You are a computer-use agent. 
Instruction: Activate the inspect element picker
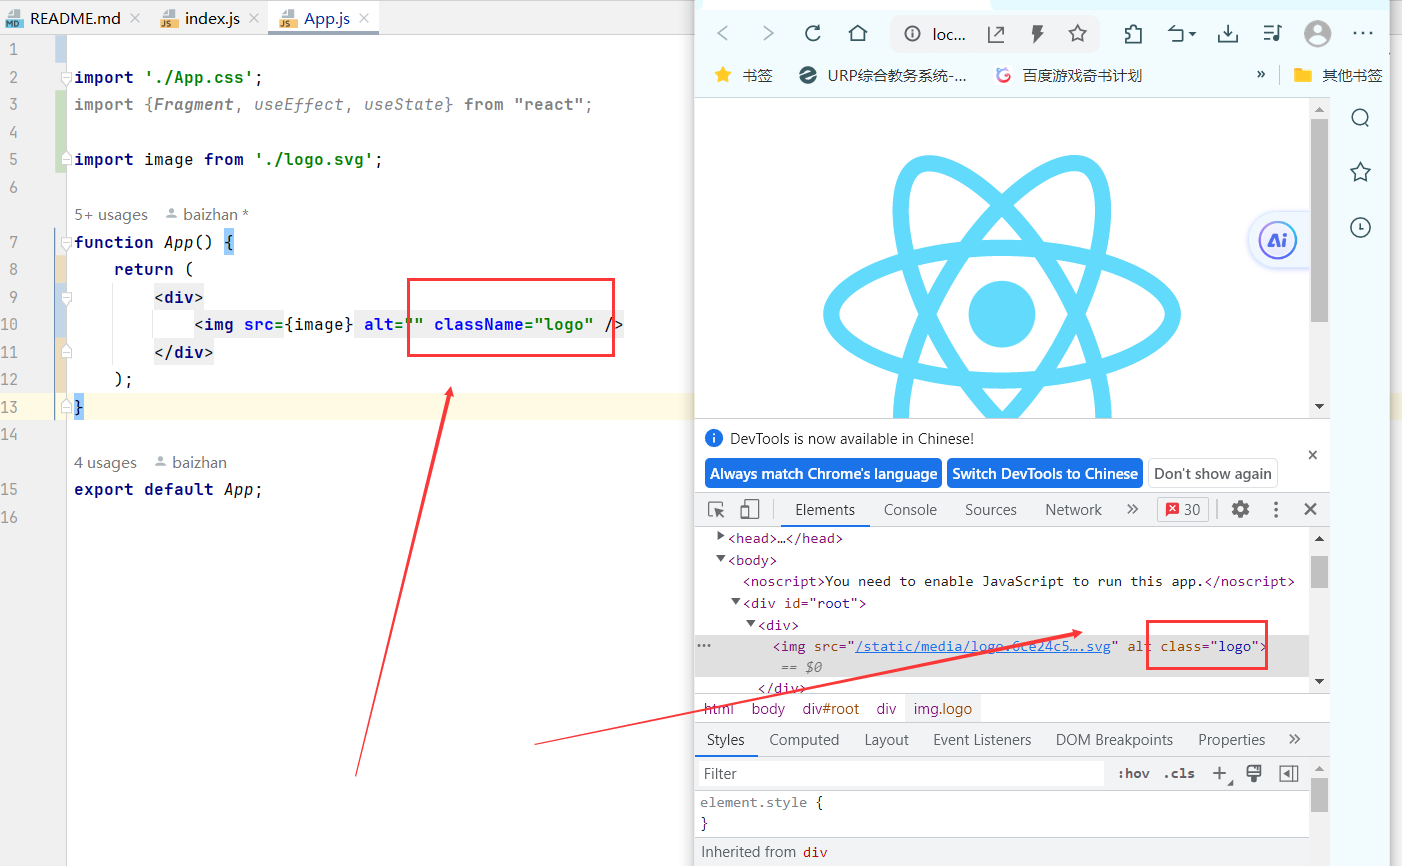(716, 509)
